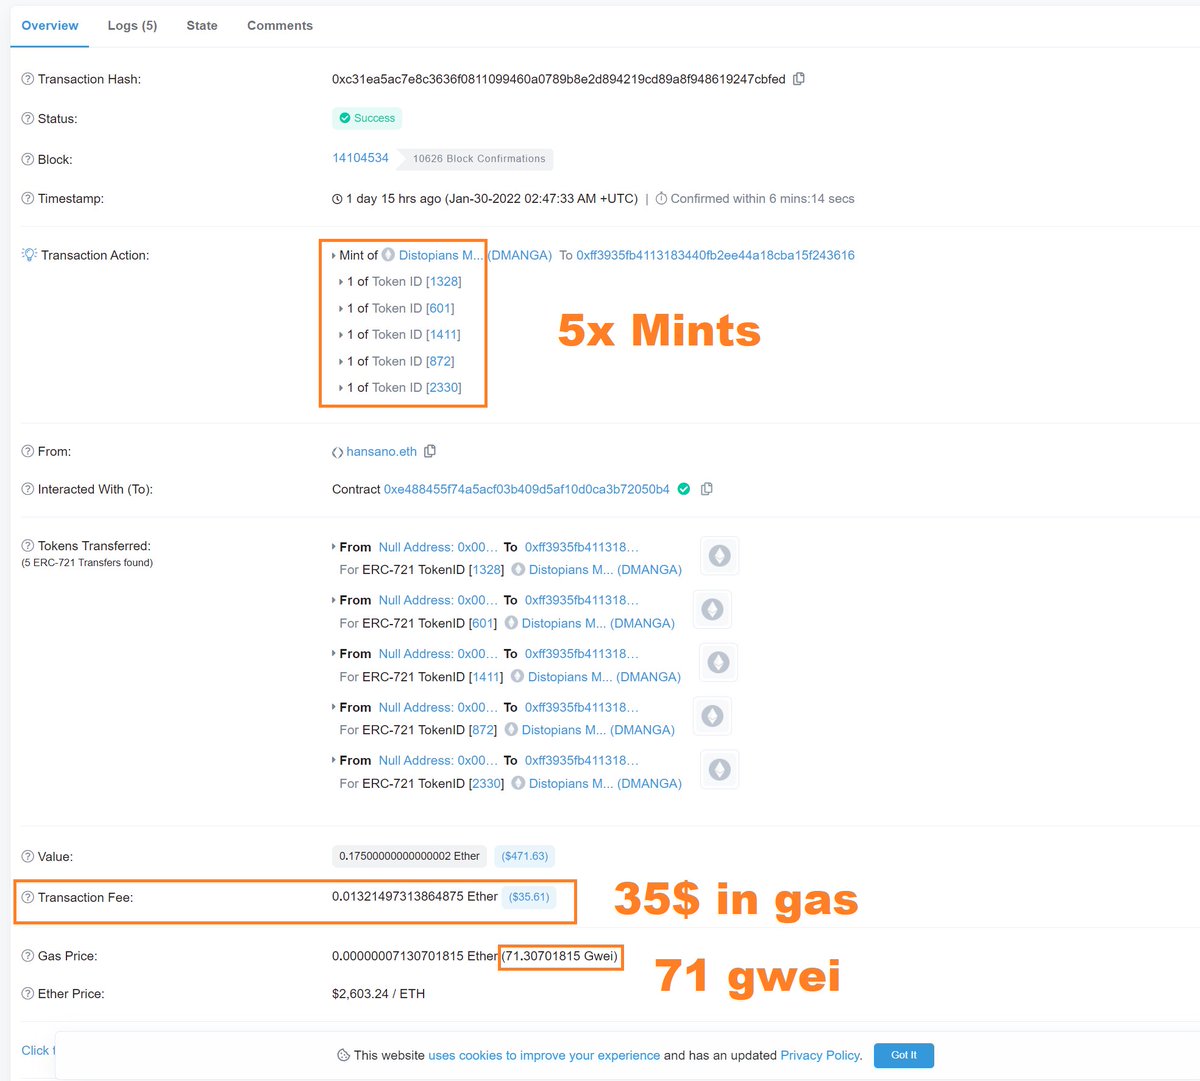Click help icon next to Timestamp
Image resolution: width=1200 pixels, height=1081 pixels.
[28, 198]
